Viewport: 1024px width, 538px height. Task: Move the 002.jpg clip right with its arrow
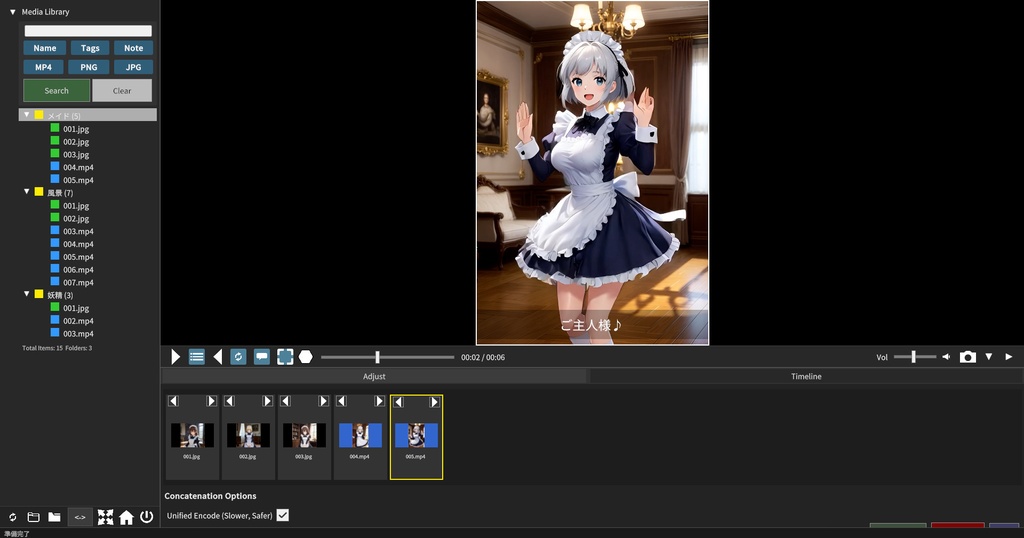(x=267, y=401)
